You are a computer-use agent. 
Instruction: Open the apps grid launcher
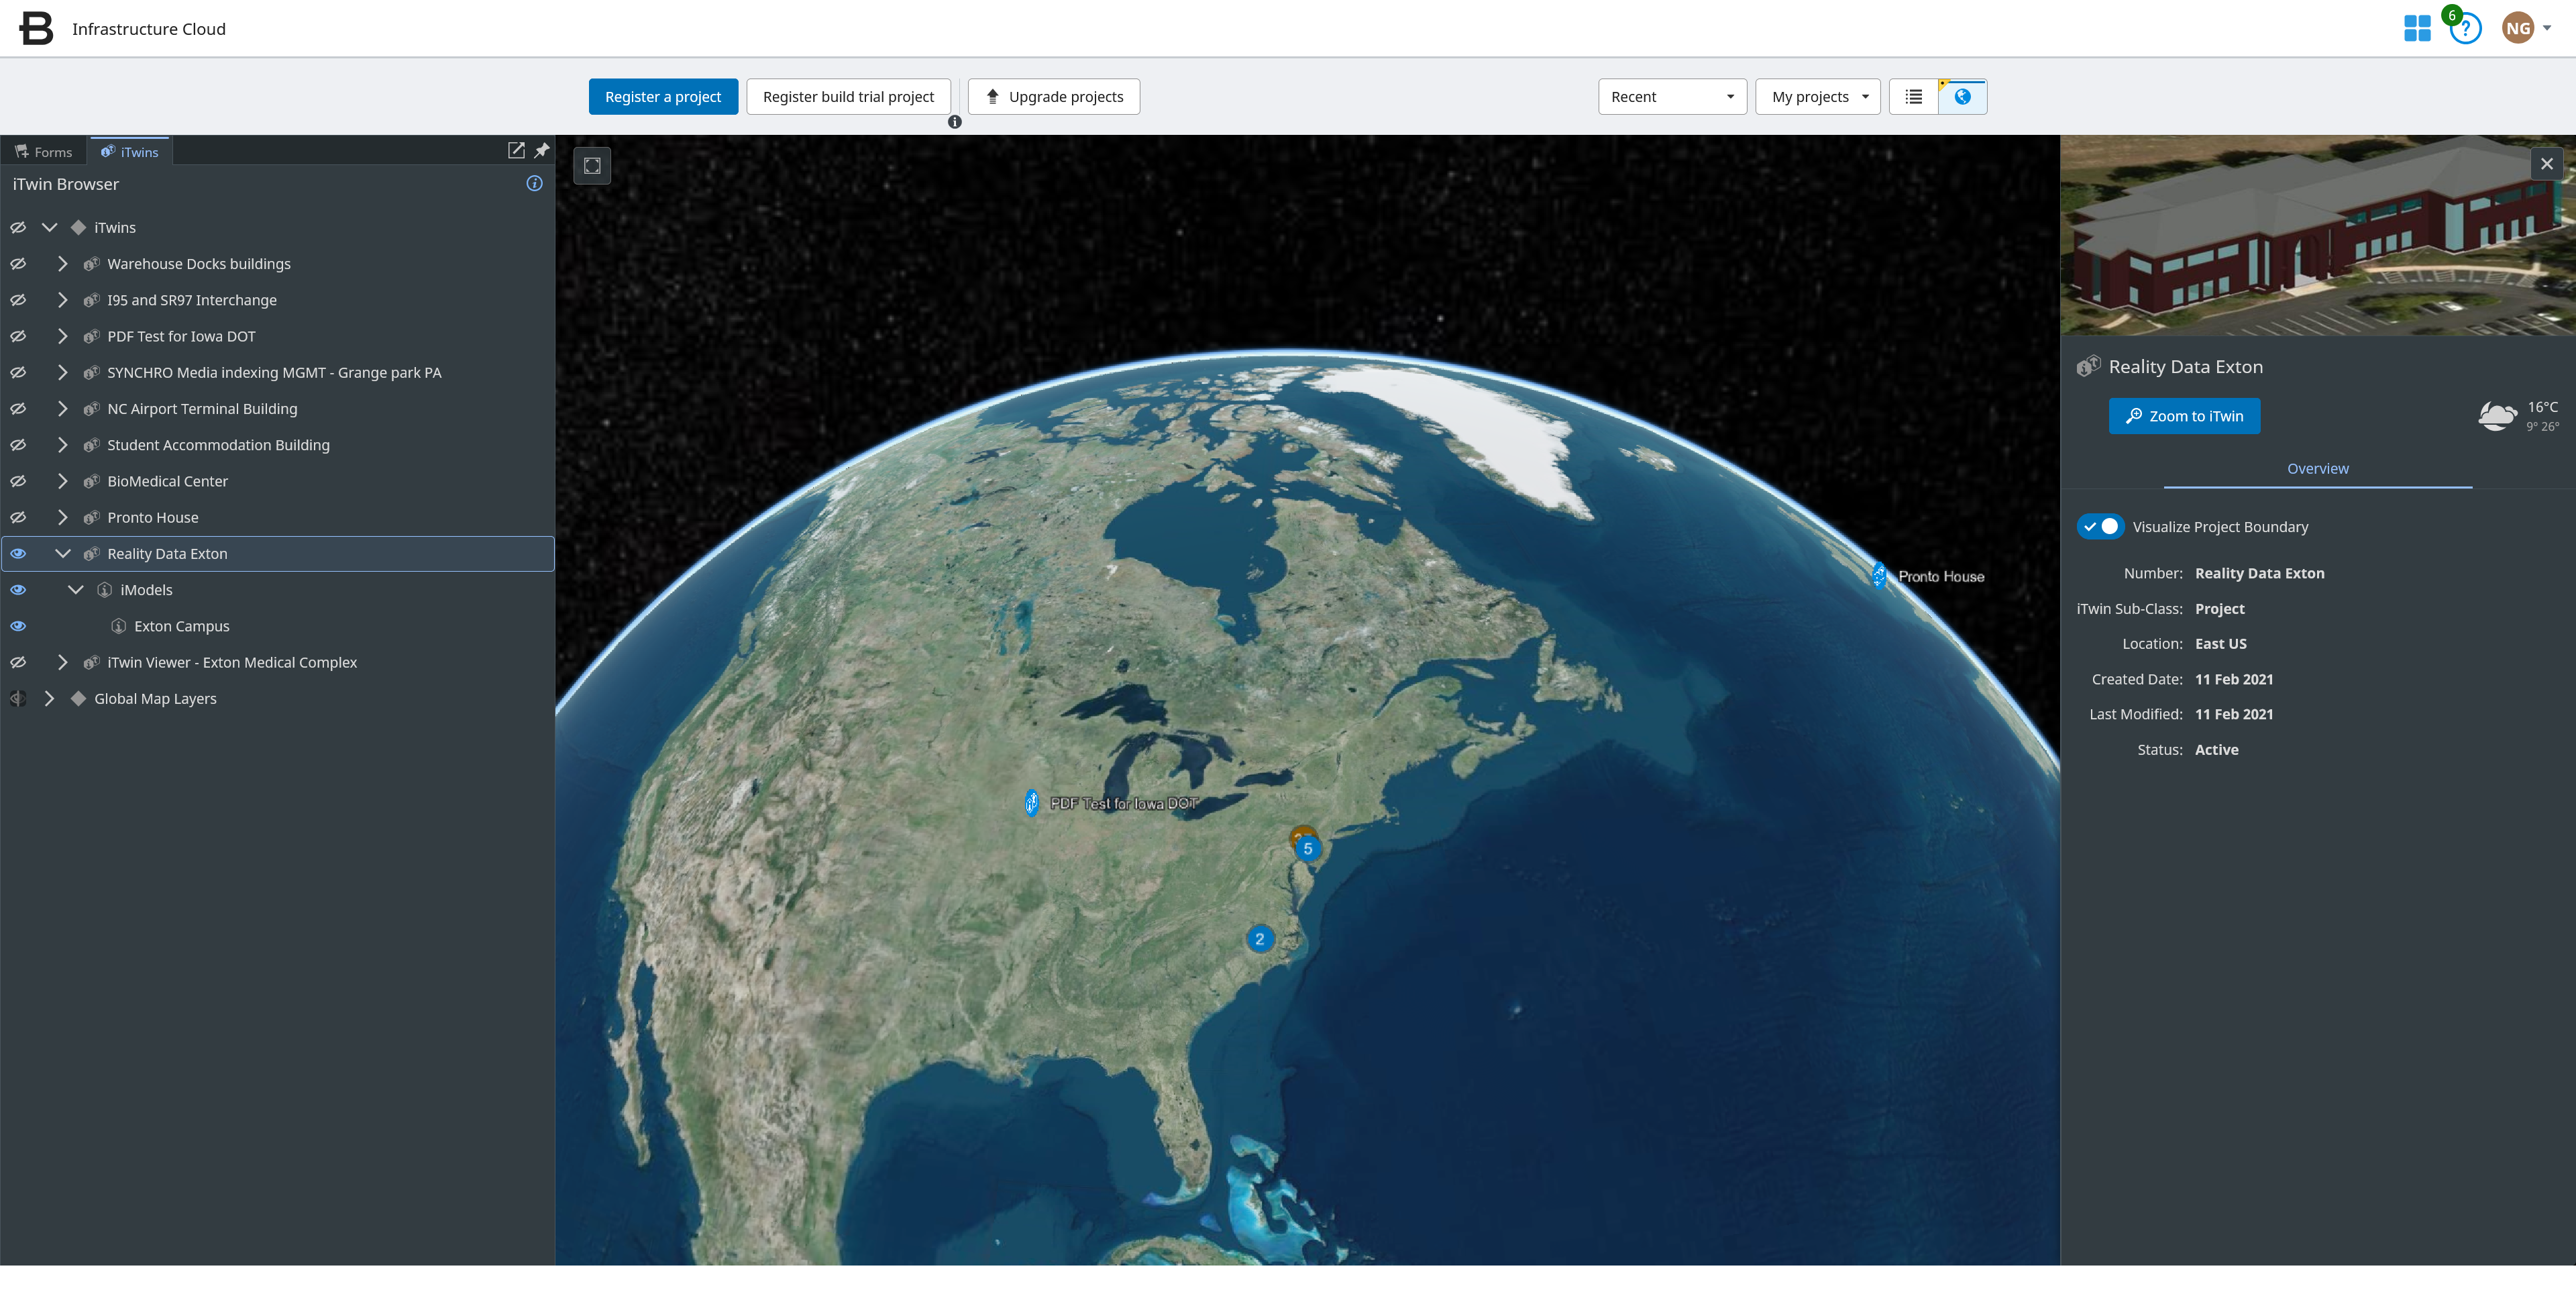click(2417, 28)
